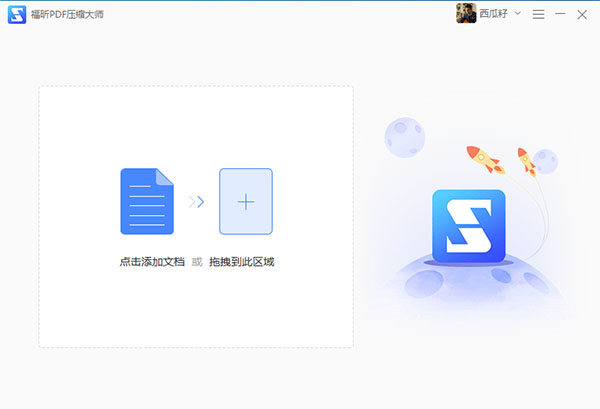Screen dimensions: 600x409
Task: Open the hamburger main menu
Action: tap(539, 15)
